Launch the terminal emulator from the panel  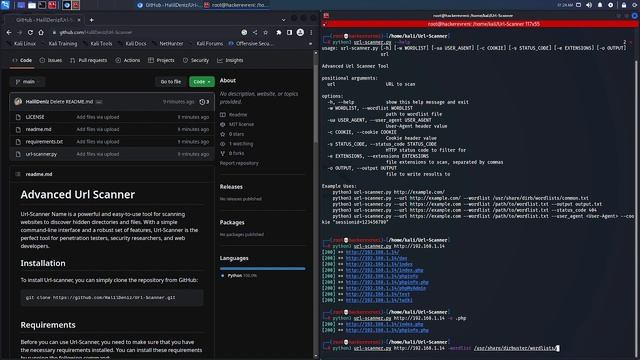(x=42, y=5)
